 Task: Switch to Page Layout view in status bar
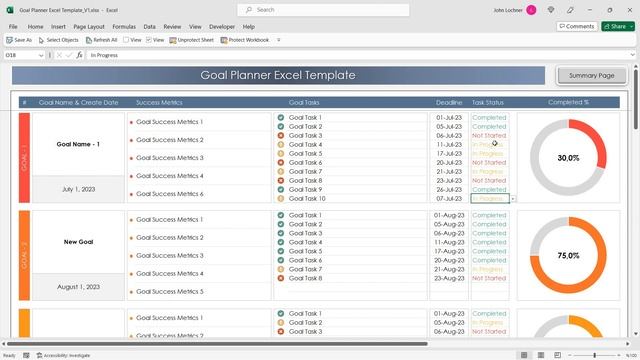pos(541,355)
